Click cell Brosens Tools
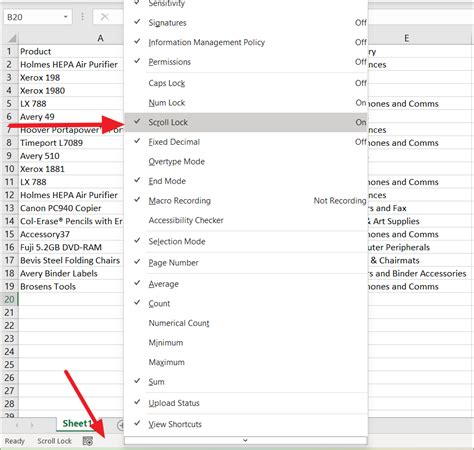The height and width of the screenshot is (450, 474). click(71, 286)
